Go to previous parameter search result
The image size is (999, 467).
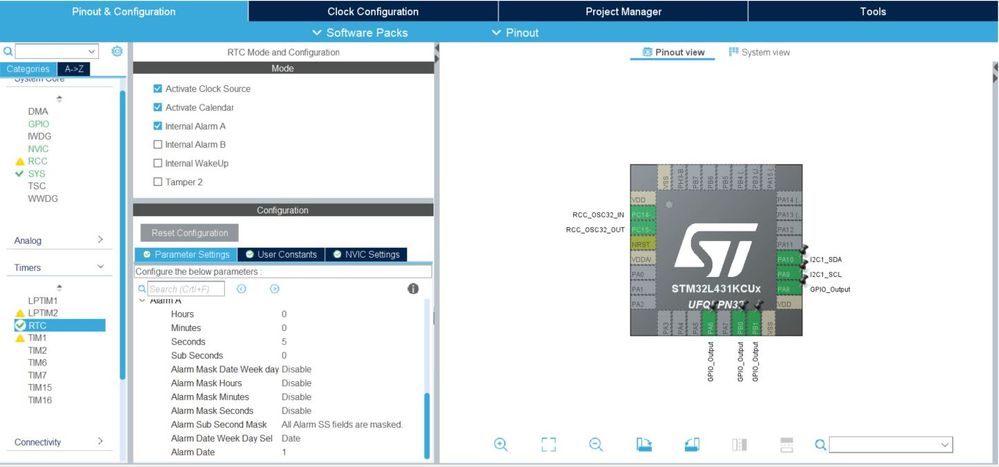[x=241, y=289]
